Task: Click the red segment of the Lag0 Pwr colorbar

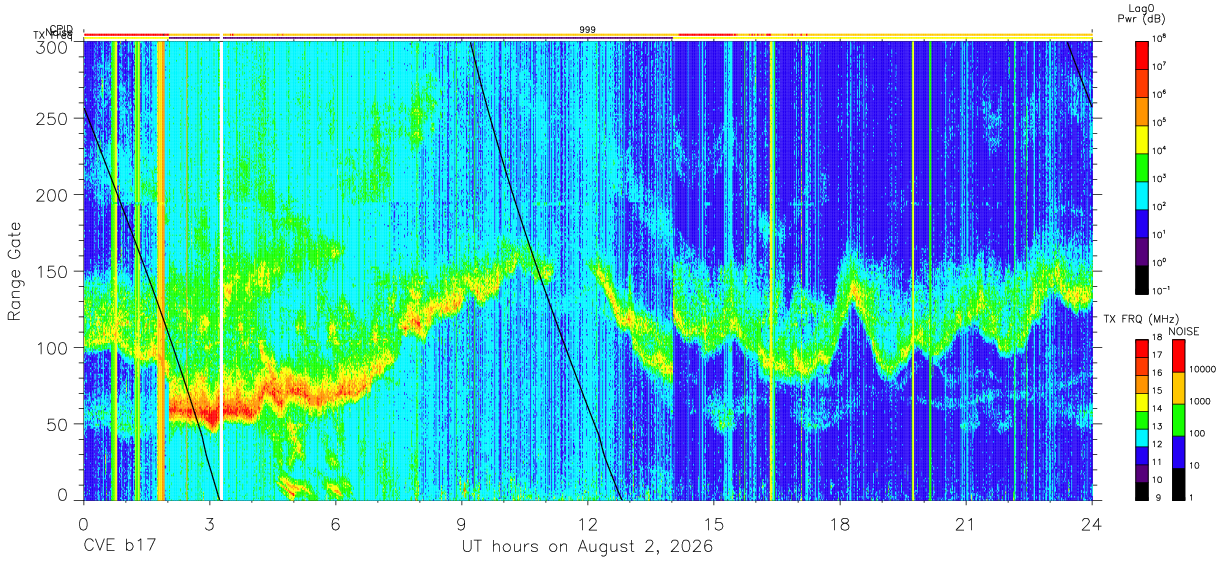Action: coord(1142,54)
